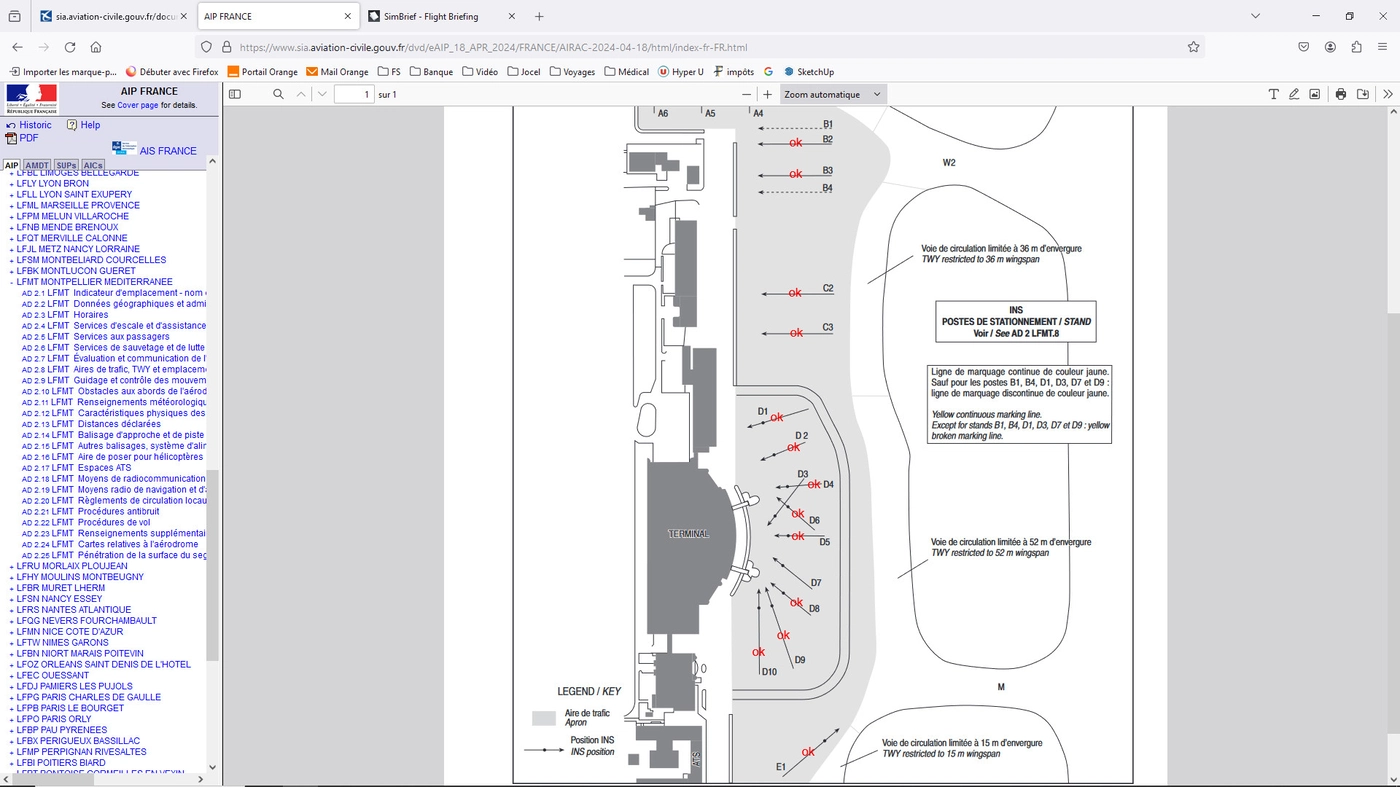
Task: Open the Help link
Action: tap(88, 125)
